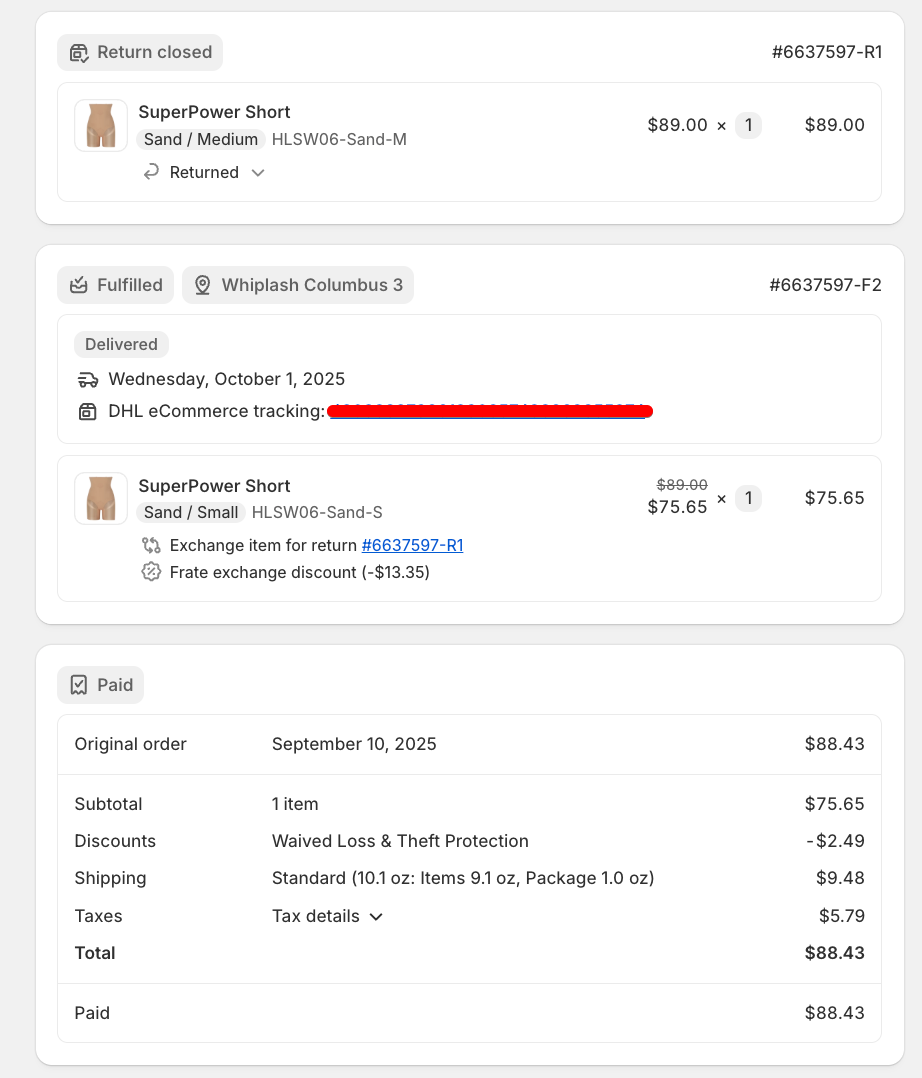Click the Fulfilled badge icon
This screenshot has width=922, height=1078.
click(79, 285)
